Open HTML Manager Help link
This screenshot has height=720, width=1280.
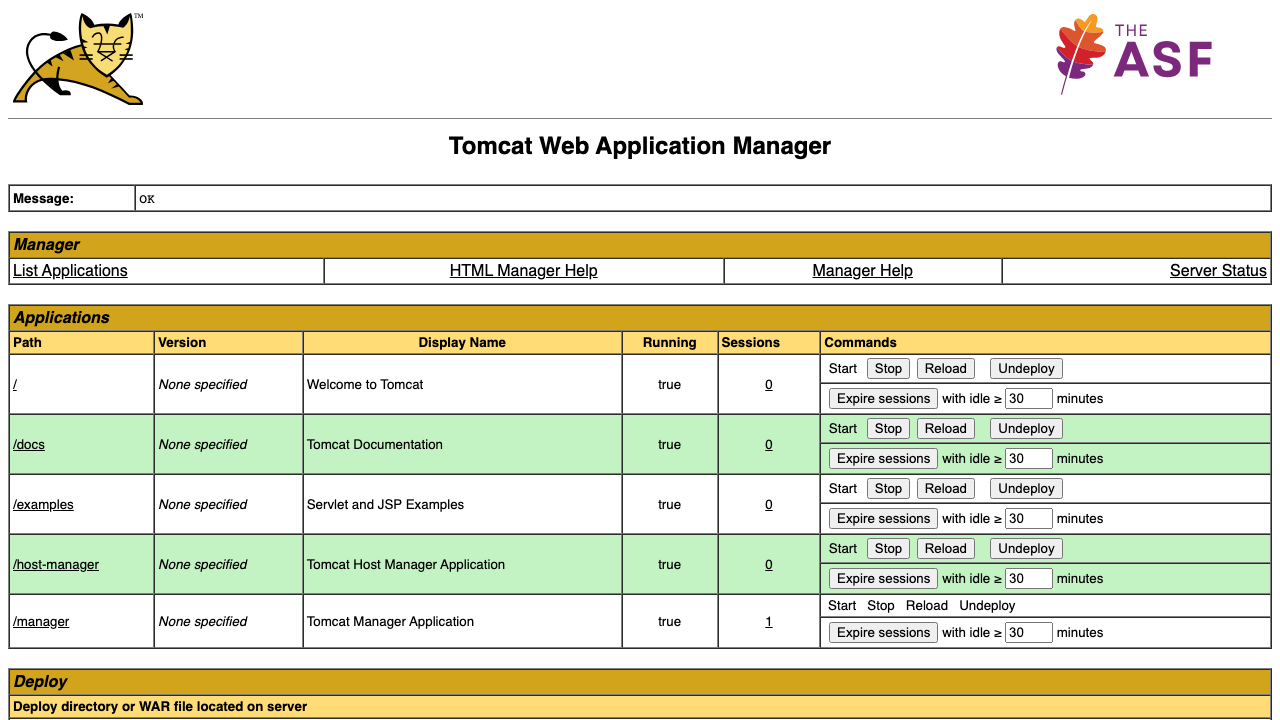point(523,271)
